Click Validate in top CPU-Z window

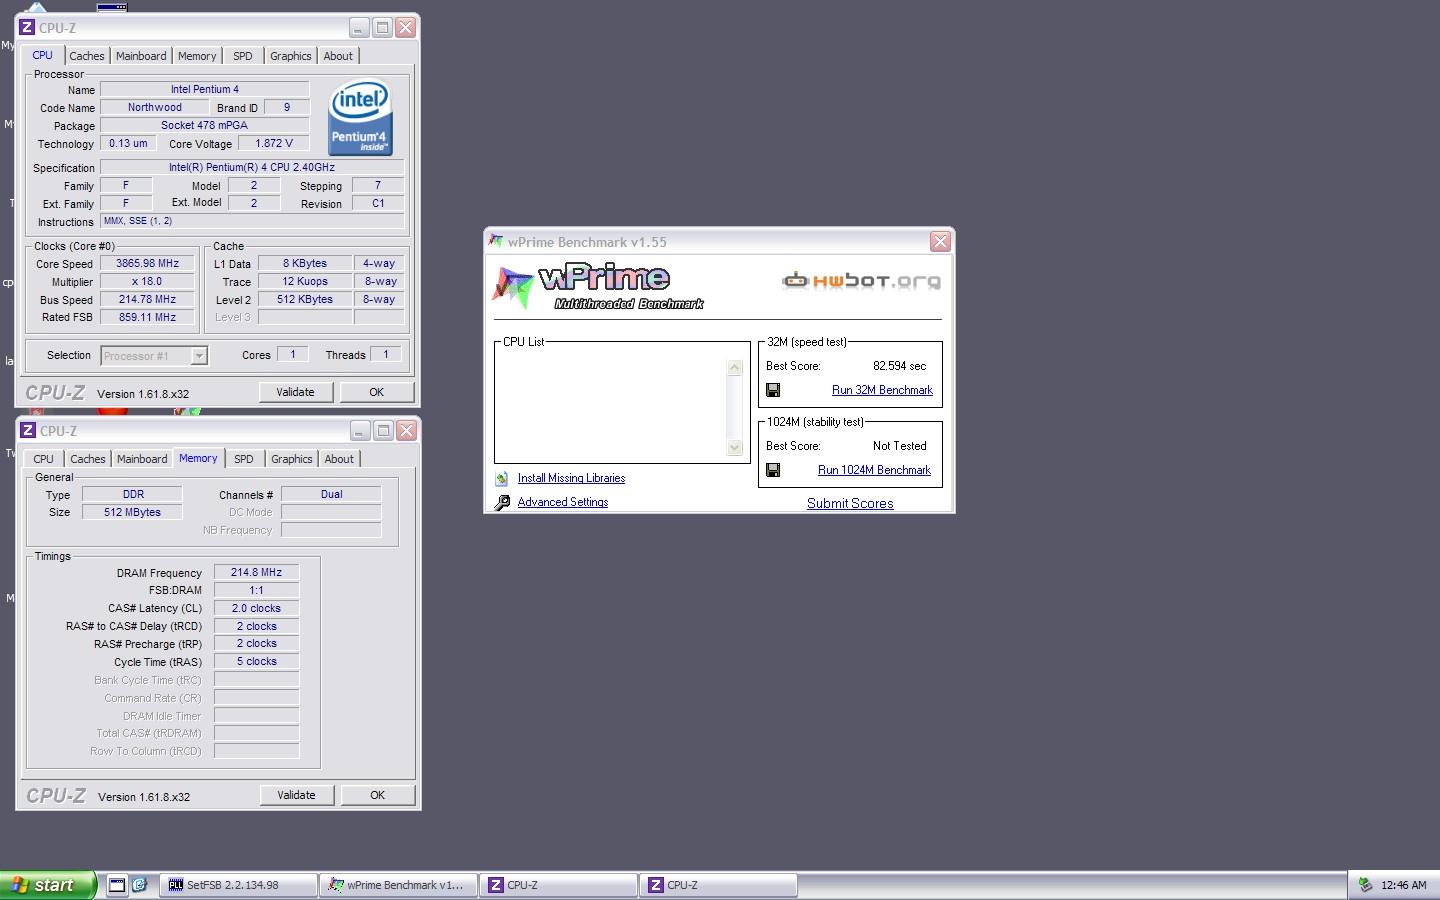click(x=295, y=392)
